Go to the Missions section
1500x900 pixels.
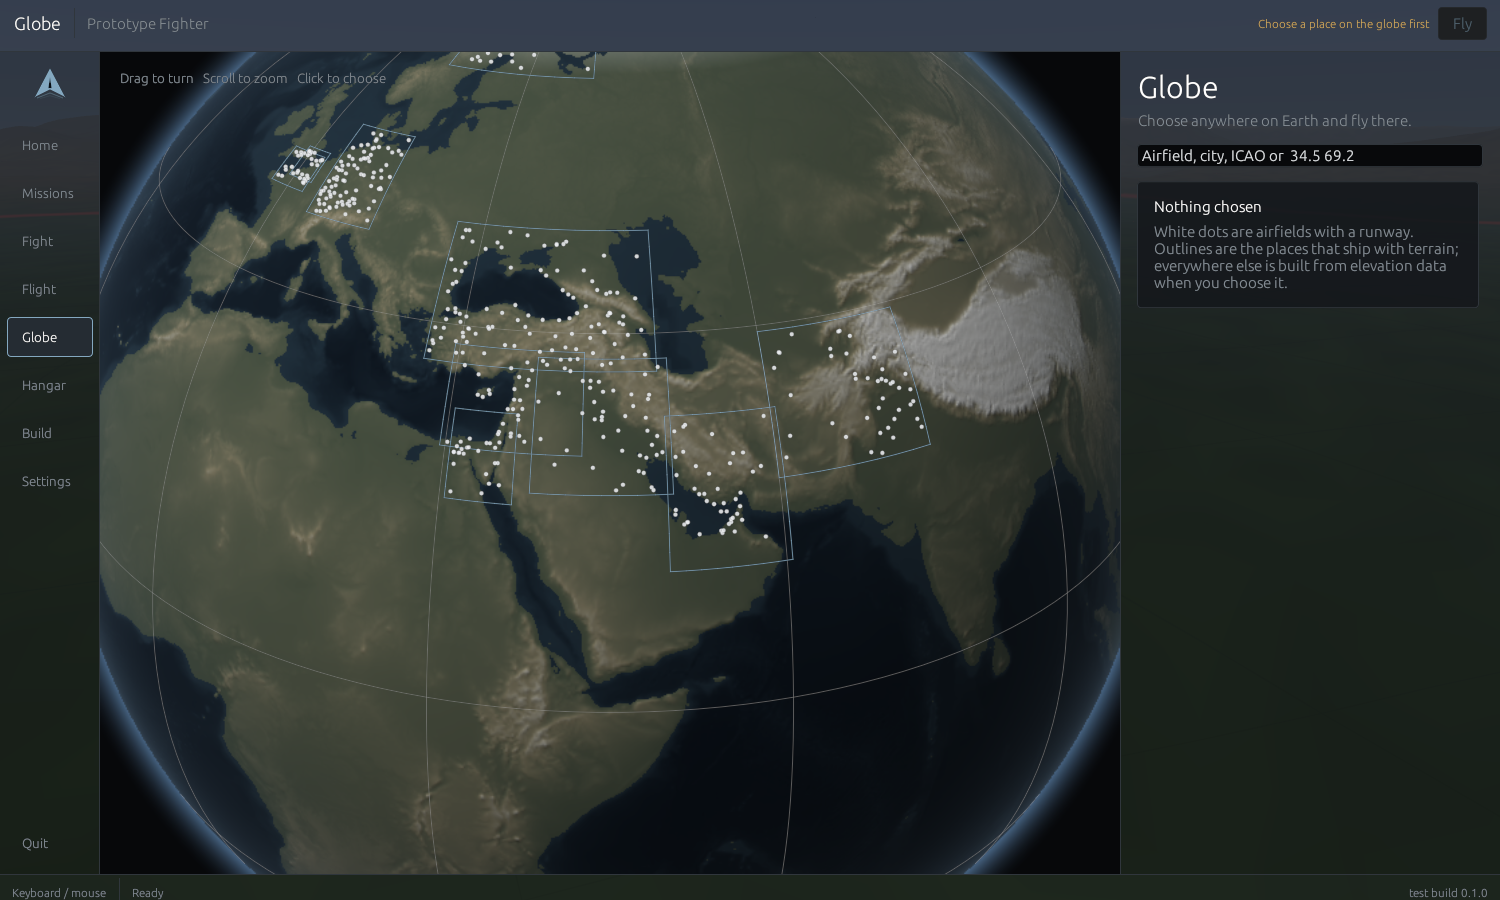coord(50,193)
